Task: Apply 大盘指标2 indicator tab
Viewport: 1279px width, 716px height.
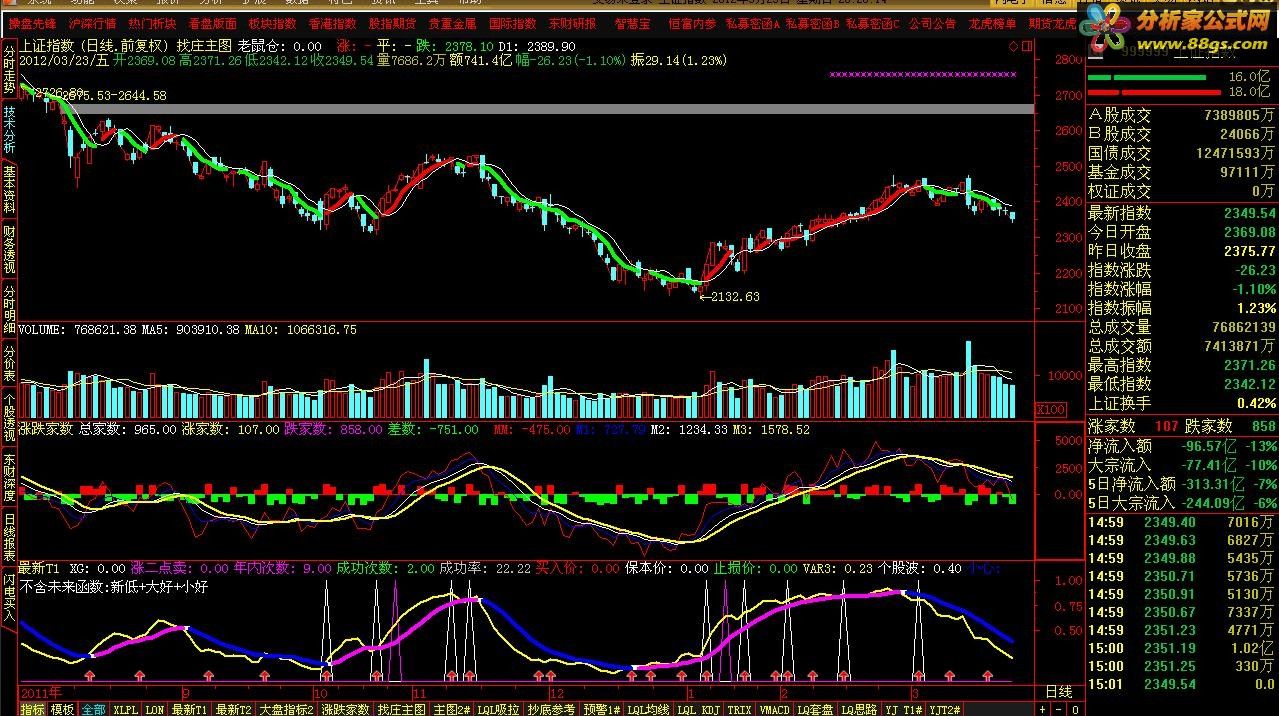Action: tap(287, 709)
